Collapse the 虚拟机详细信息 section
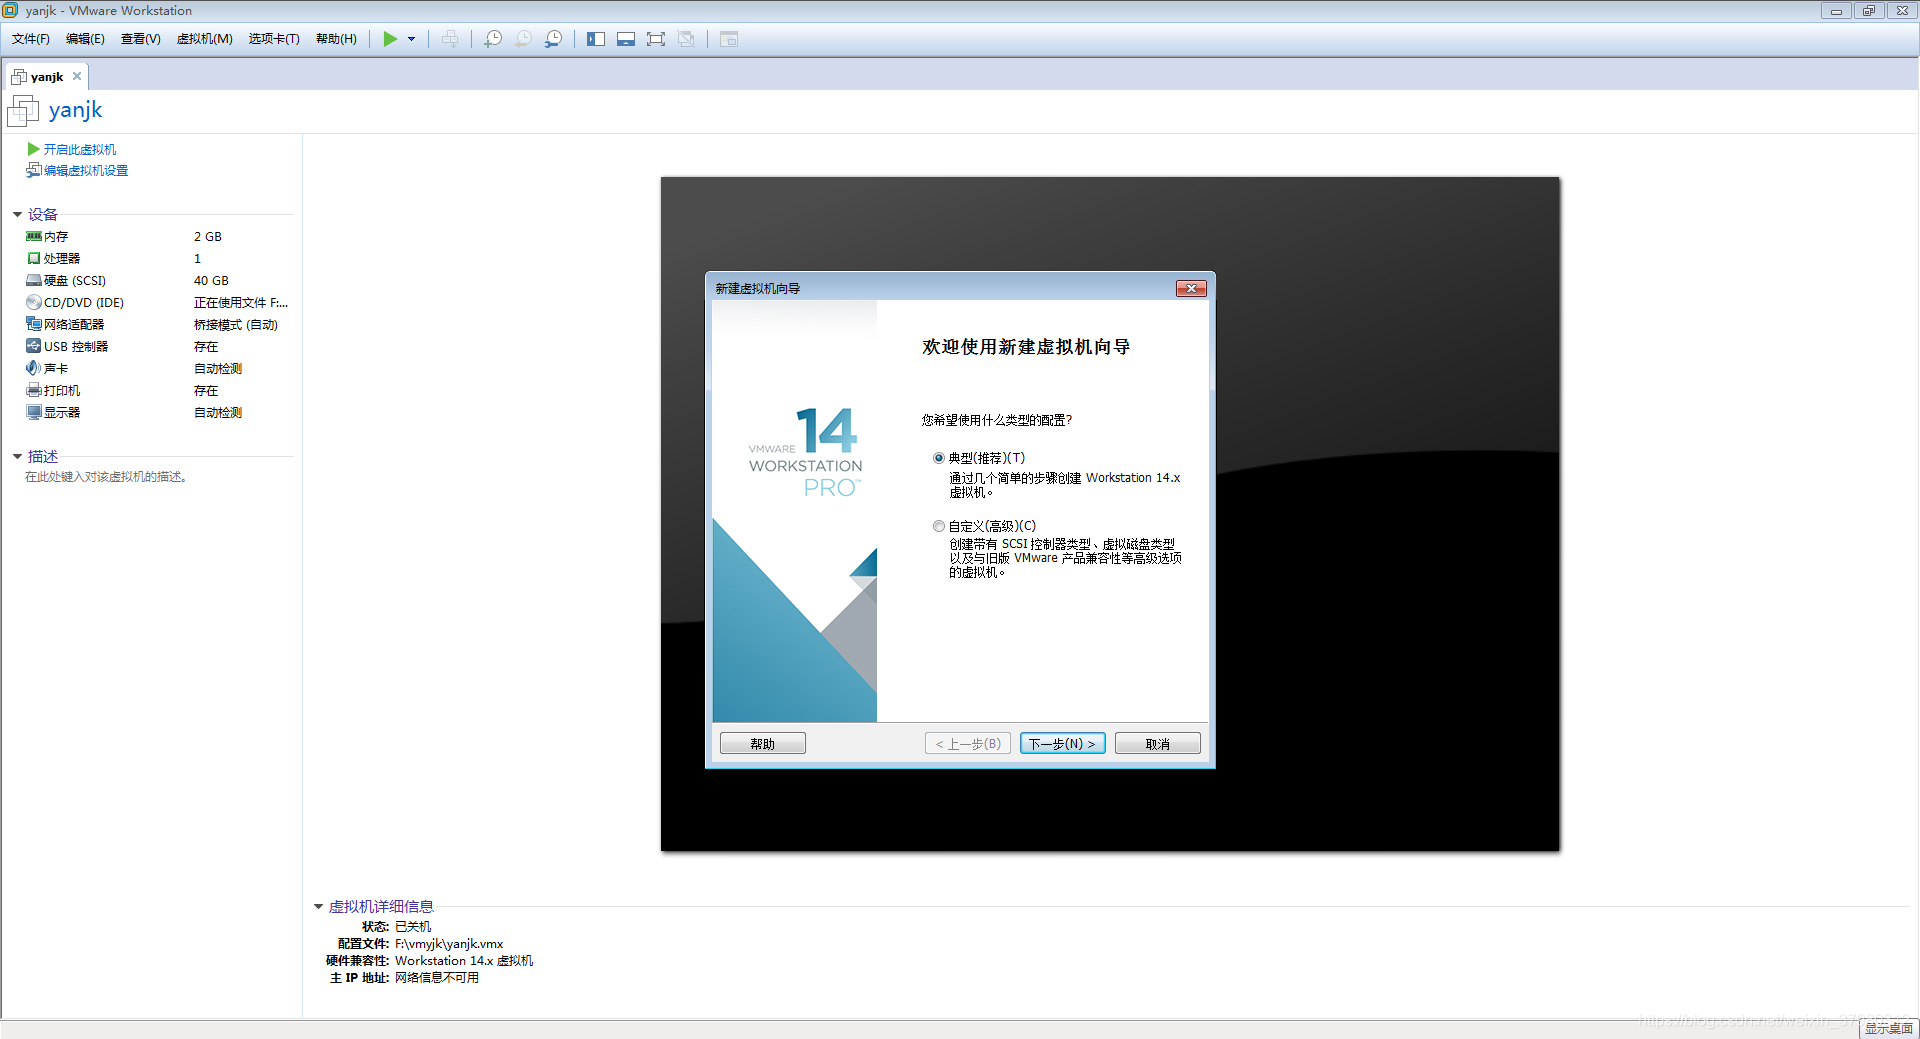This screenshot has height=1039, width=1920. pyautogui.click(x=318, y=906)
